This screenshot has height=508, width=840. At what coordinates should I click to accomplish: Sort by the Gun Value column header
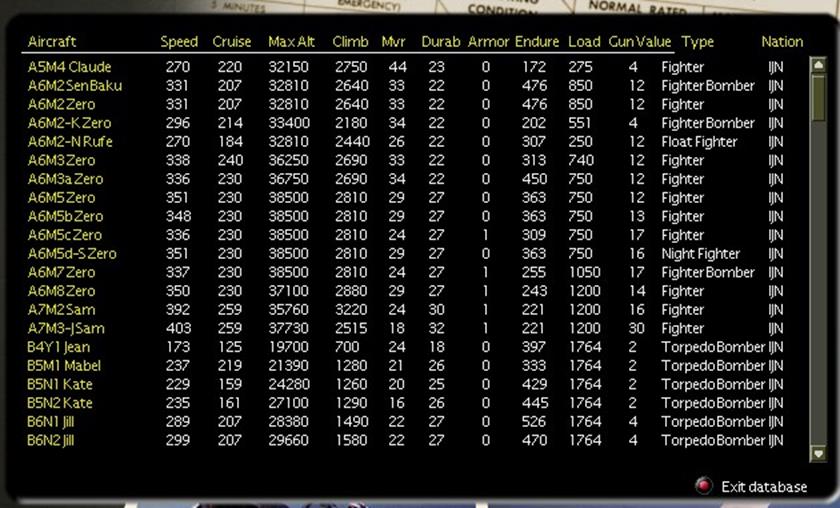coord(640,42)
